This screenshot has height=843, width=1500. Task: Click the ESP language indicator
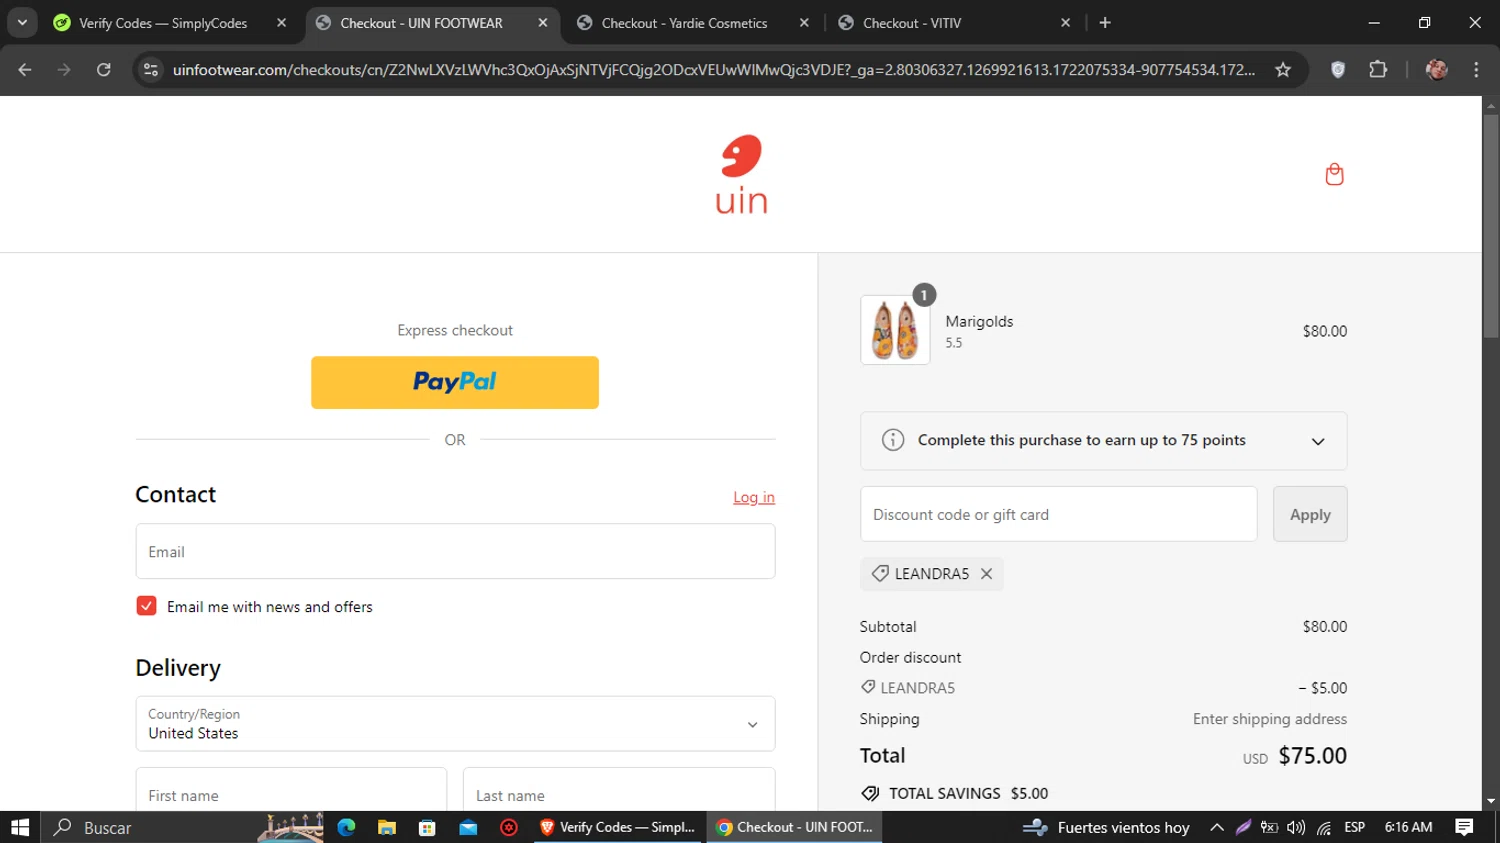tap(1355, 827)
